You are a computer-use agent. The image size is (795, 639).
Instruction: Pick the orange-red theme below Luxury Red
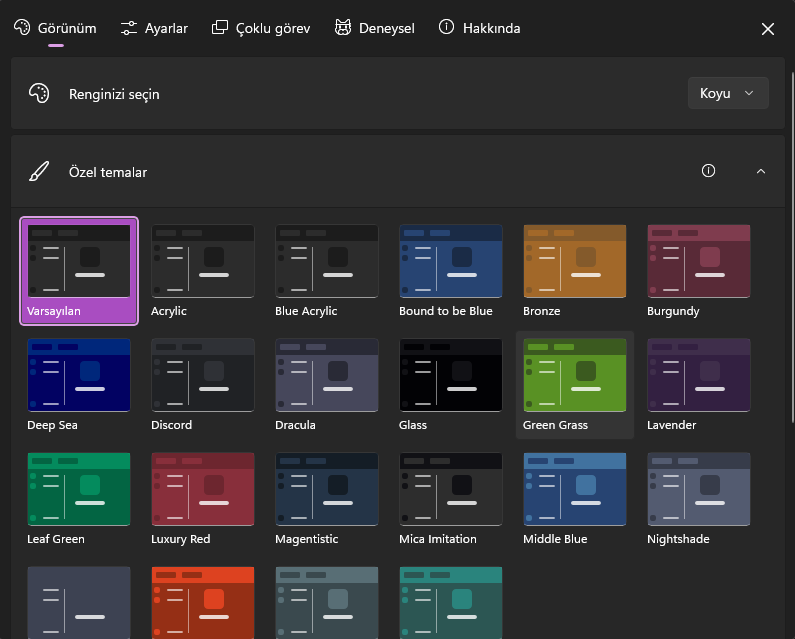coord(203,602)
